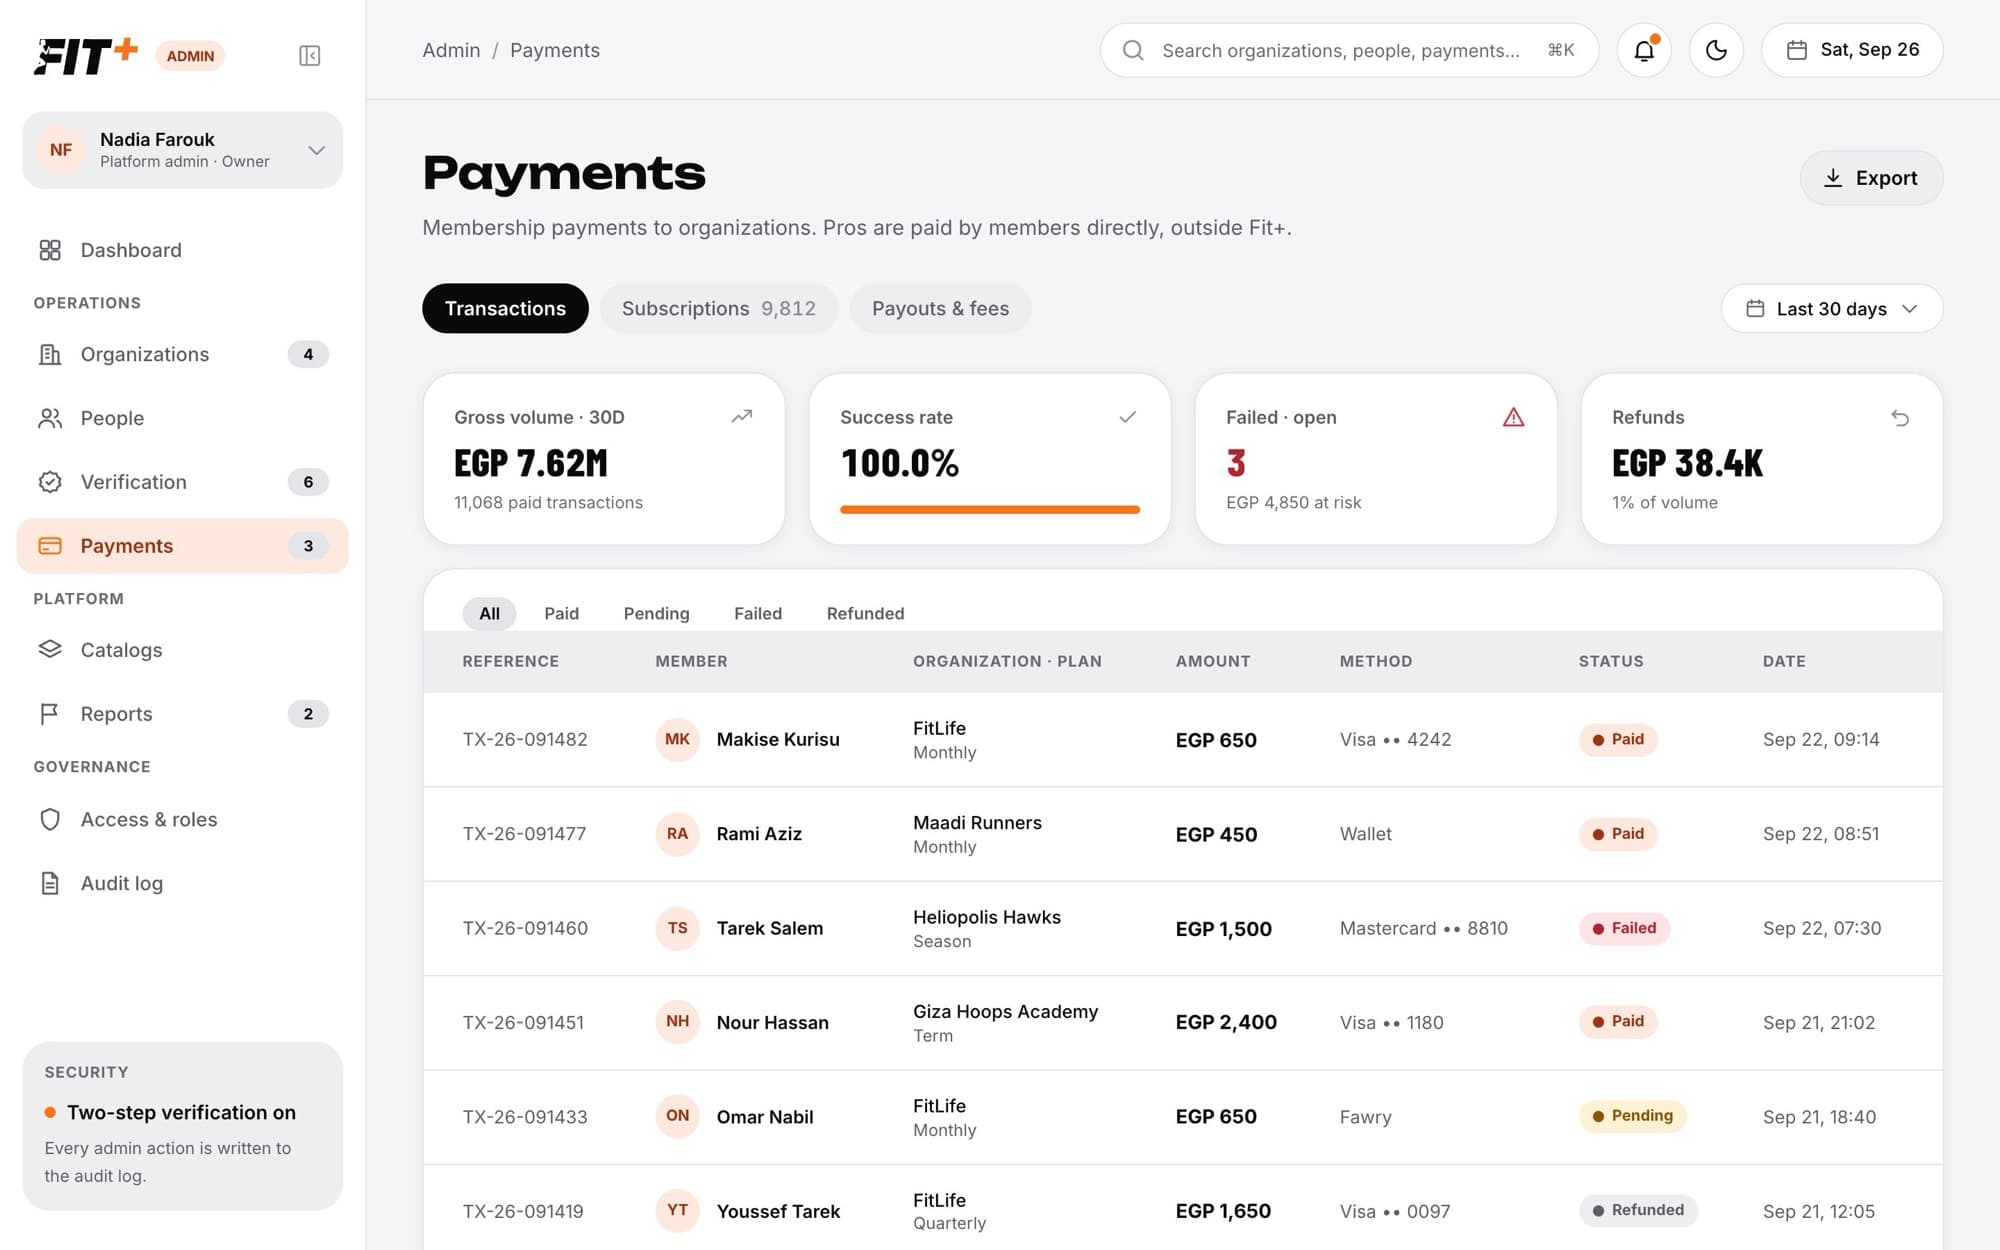Viewport: 2000px width, 1250px height.
Task: Open Access & roles page
Action: (x=183, y=820)
